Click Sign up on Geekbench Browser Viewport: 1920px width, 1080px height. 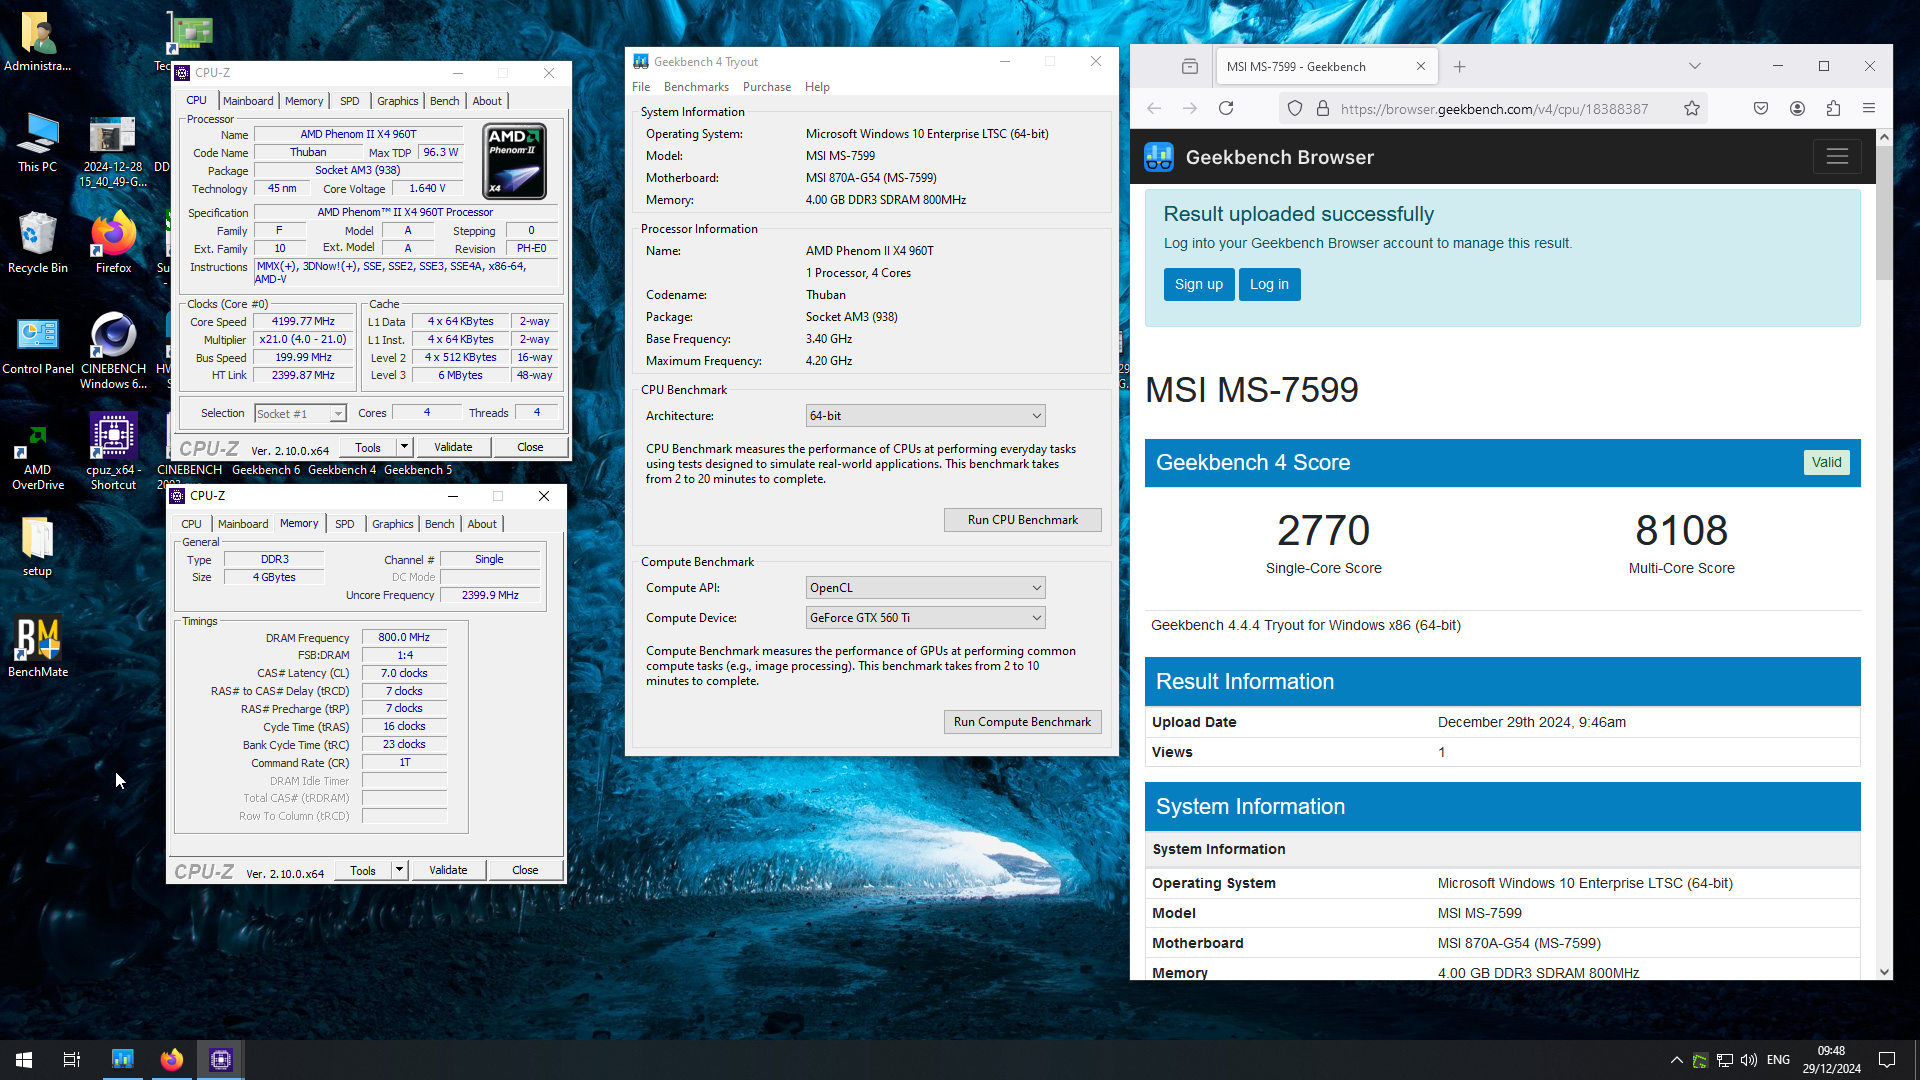1198,284
